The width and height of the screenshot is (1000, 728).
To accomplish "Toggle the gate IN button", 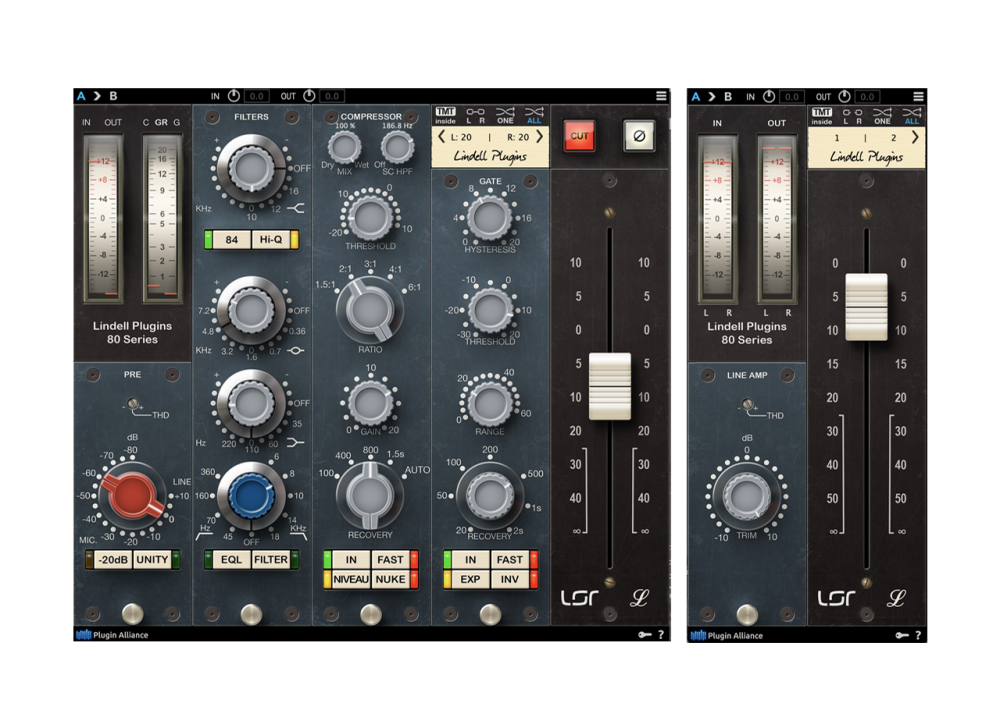I will [x=471, y=560].
